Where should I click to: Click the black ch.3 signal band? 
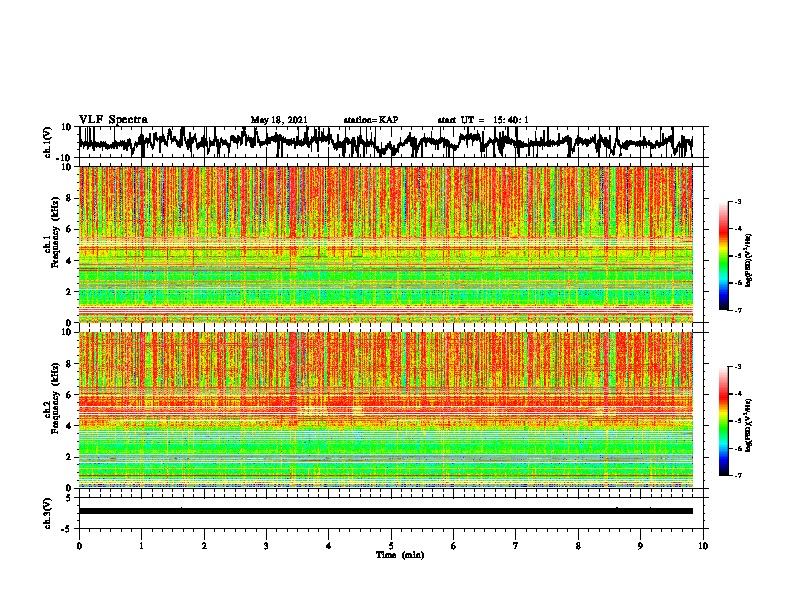click(x=385, y=511)
